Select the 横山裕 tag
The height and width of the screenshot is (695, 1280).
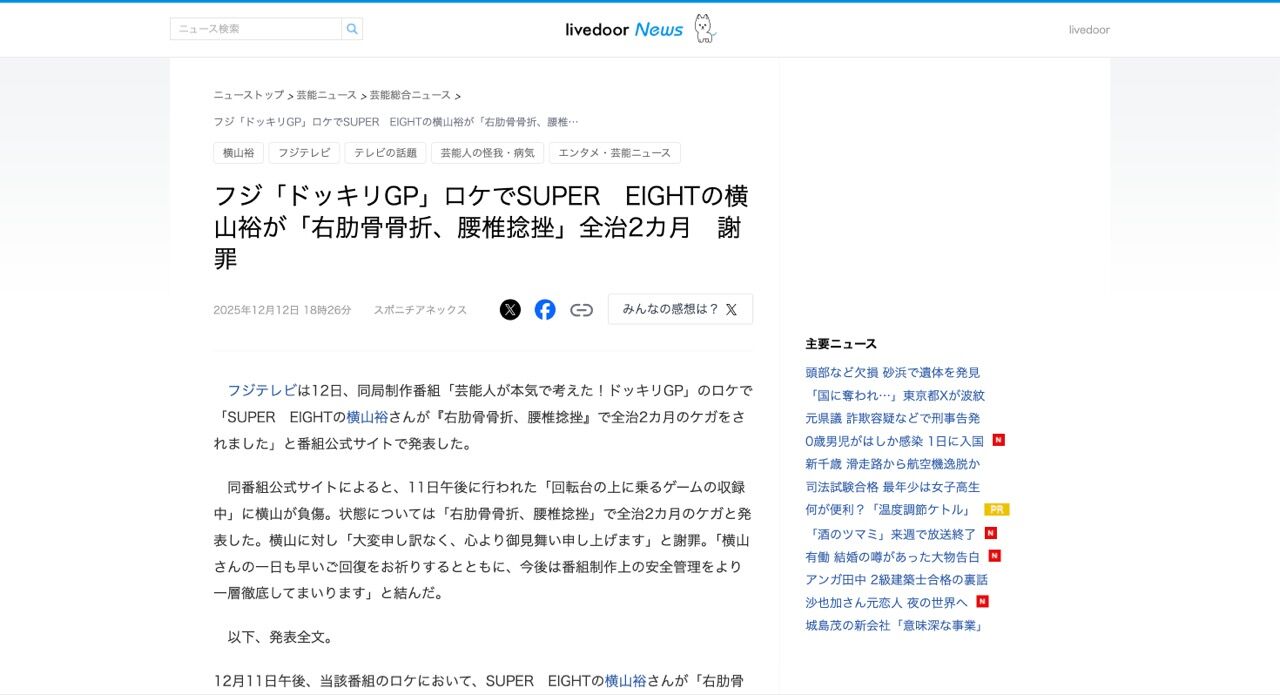click(x=238, y=153)
